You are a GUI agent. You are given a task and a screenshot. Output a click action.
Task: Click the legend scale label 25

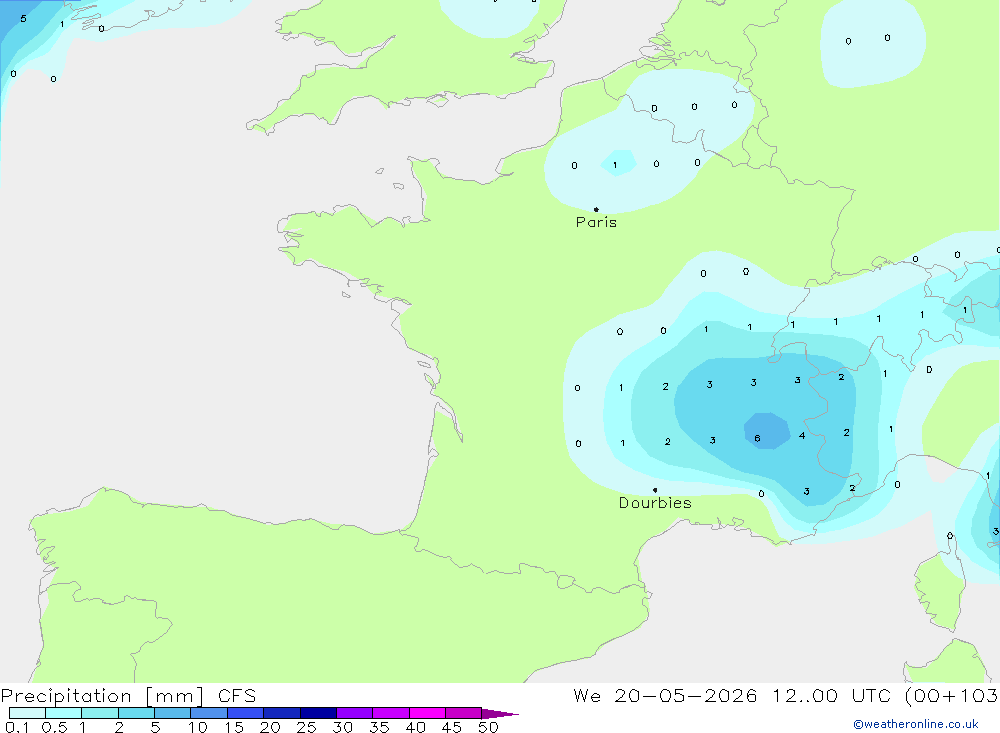pyautogui.click(x=306, y=727)
